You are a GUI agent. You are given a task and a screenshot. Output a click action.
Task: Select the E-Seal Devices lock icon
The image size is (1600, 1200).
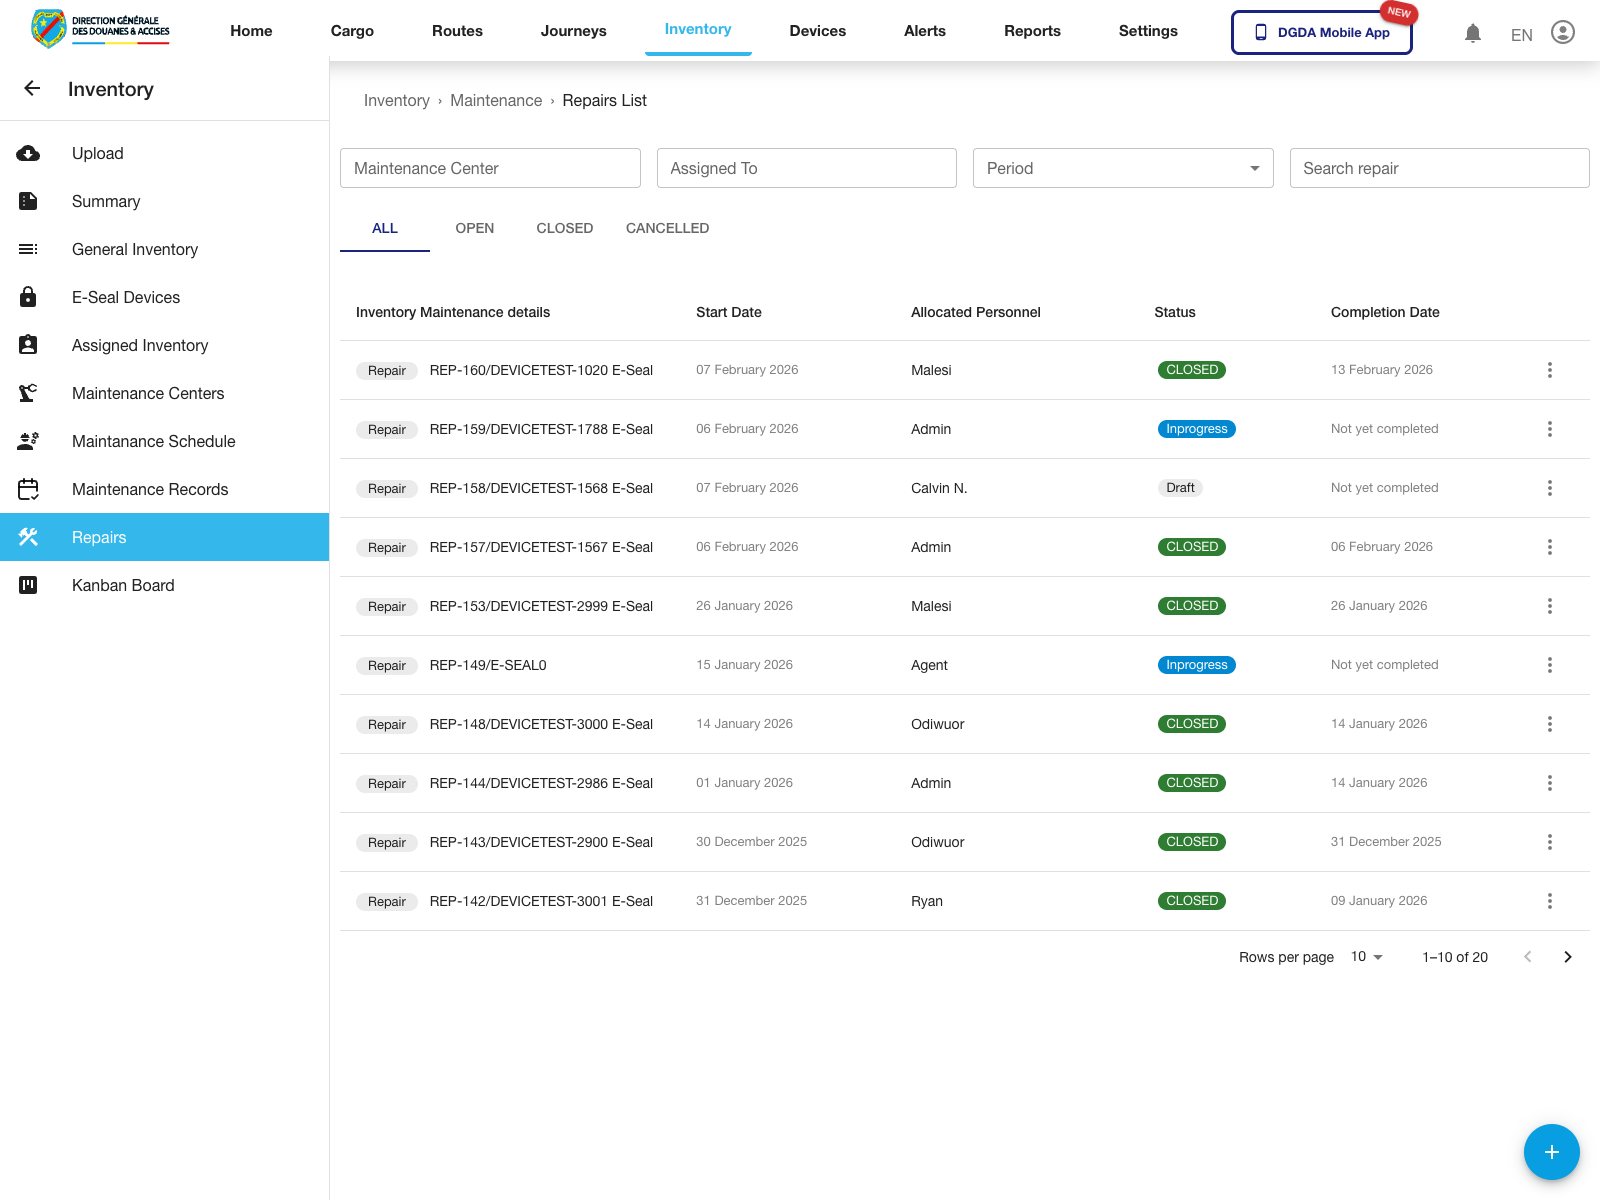tap(28, 298)
